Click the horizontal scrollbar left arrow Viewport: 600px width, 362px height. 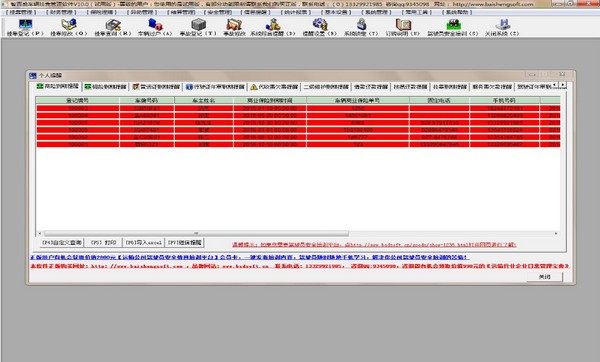(40, 233)
